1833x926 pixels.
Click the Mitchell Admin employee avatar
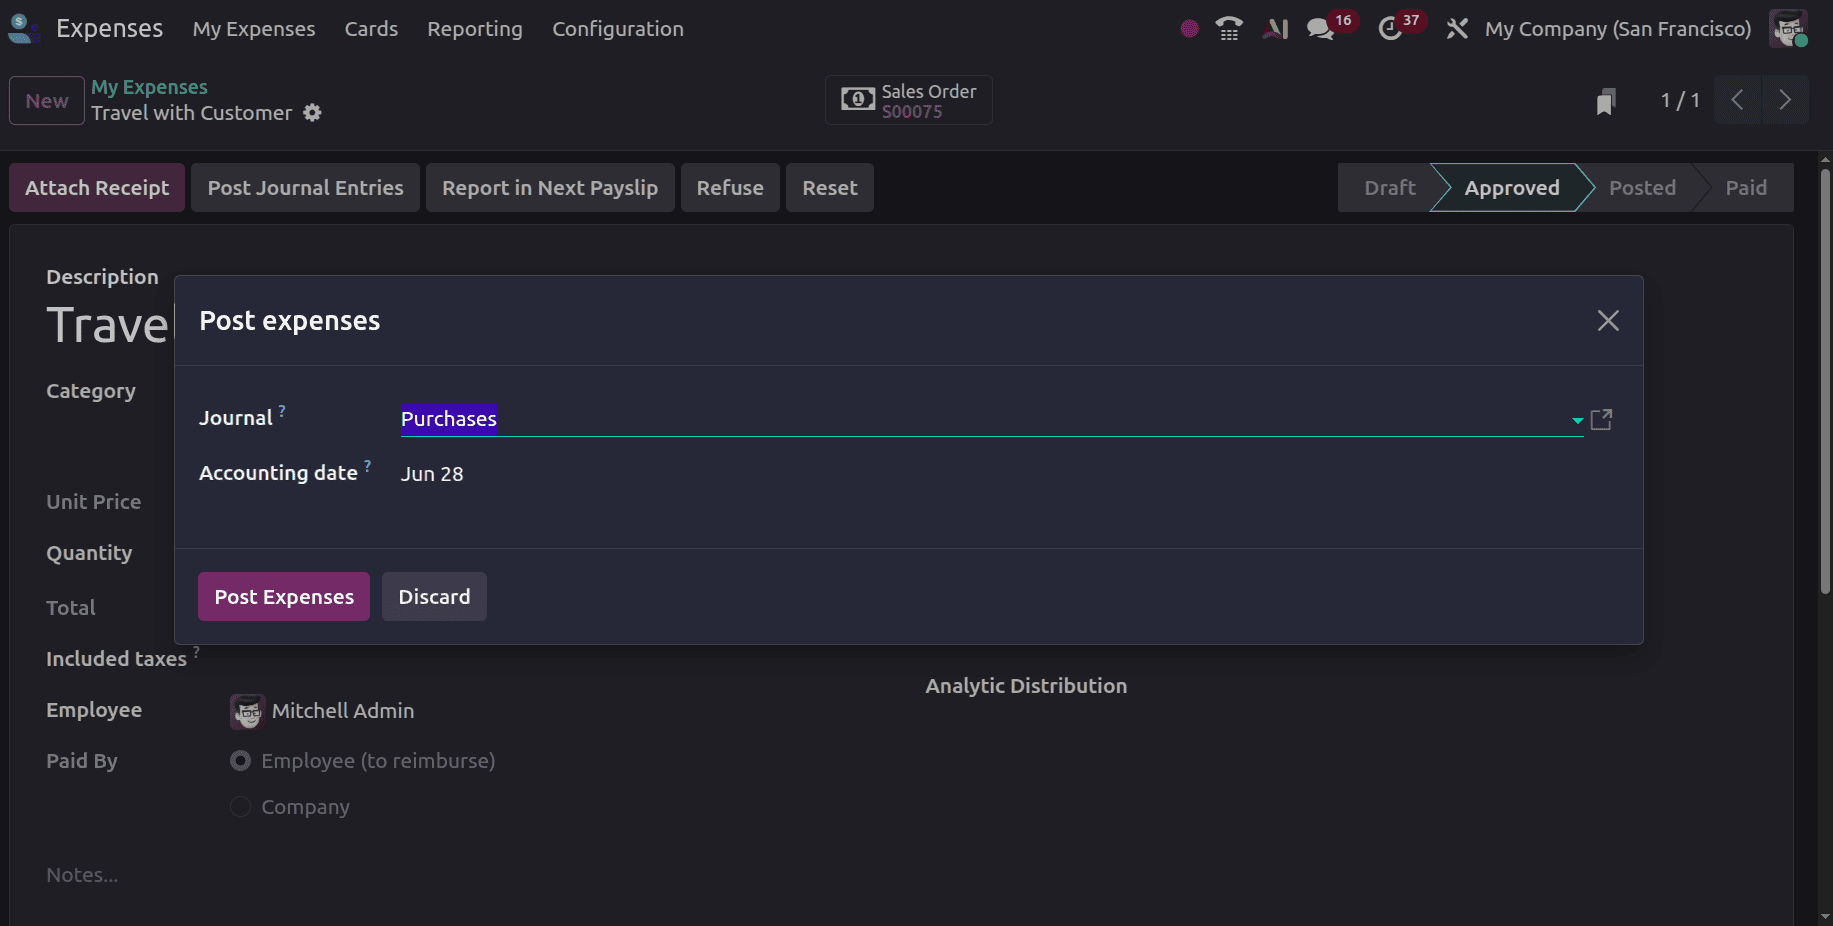[247, 711]
